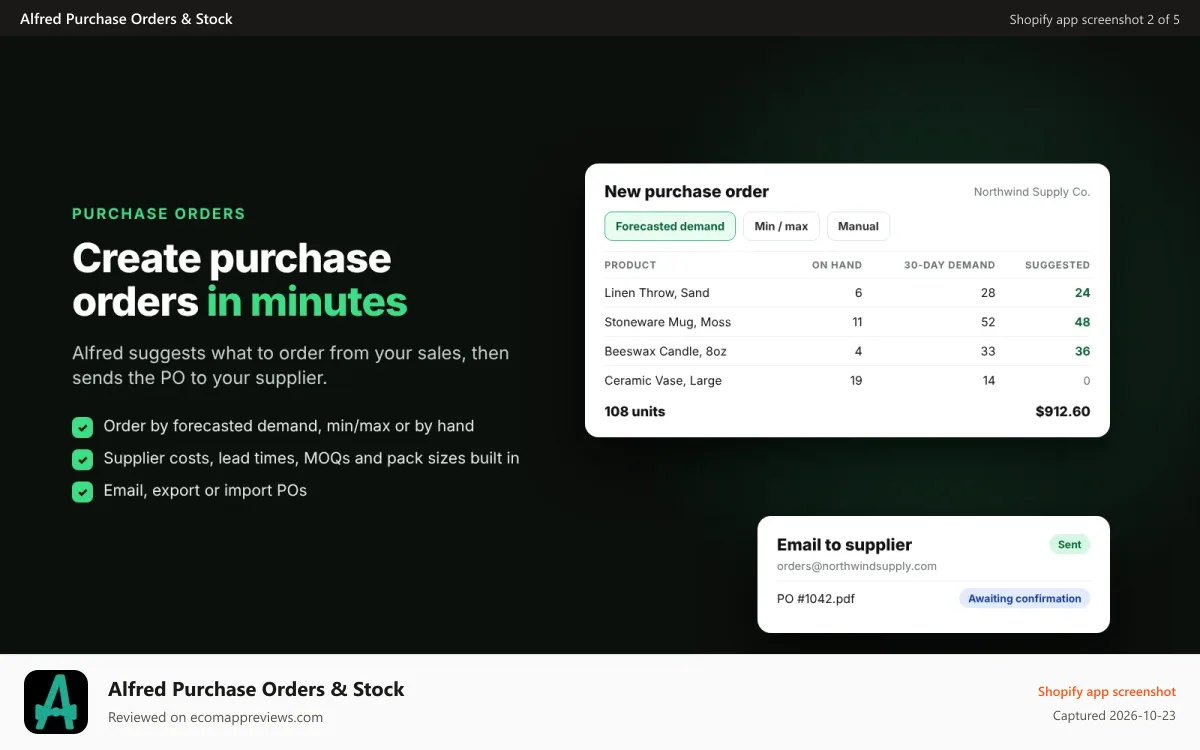Click the orders@northwindsupply.com email address
The width and height of the screenshot is (1200, 750).
(x=857, y=566)
